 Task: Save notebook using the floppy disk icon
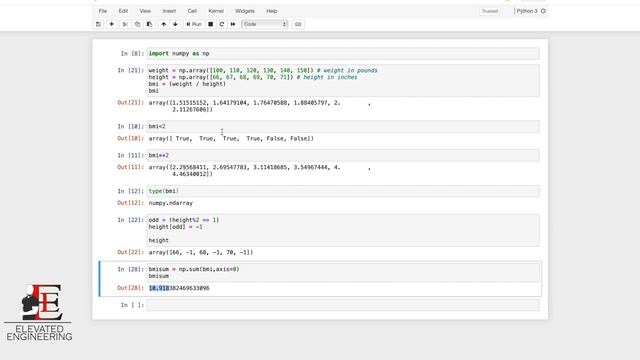point(98,24)
